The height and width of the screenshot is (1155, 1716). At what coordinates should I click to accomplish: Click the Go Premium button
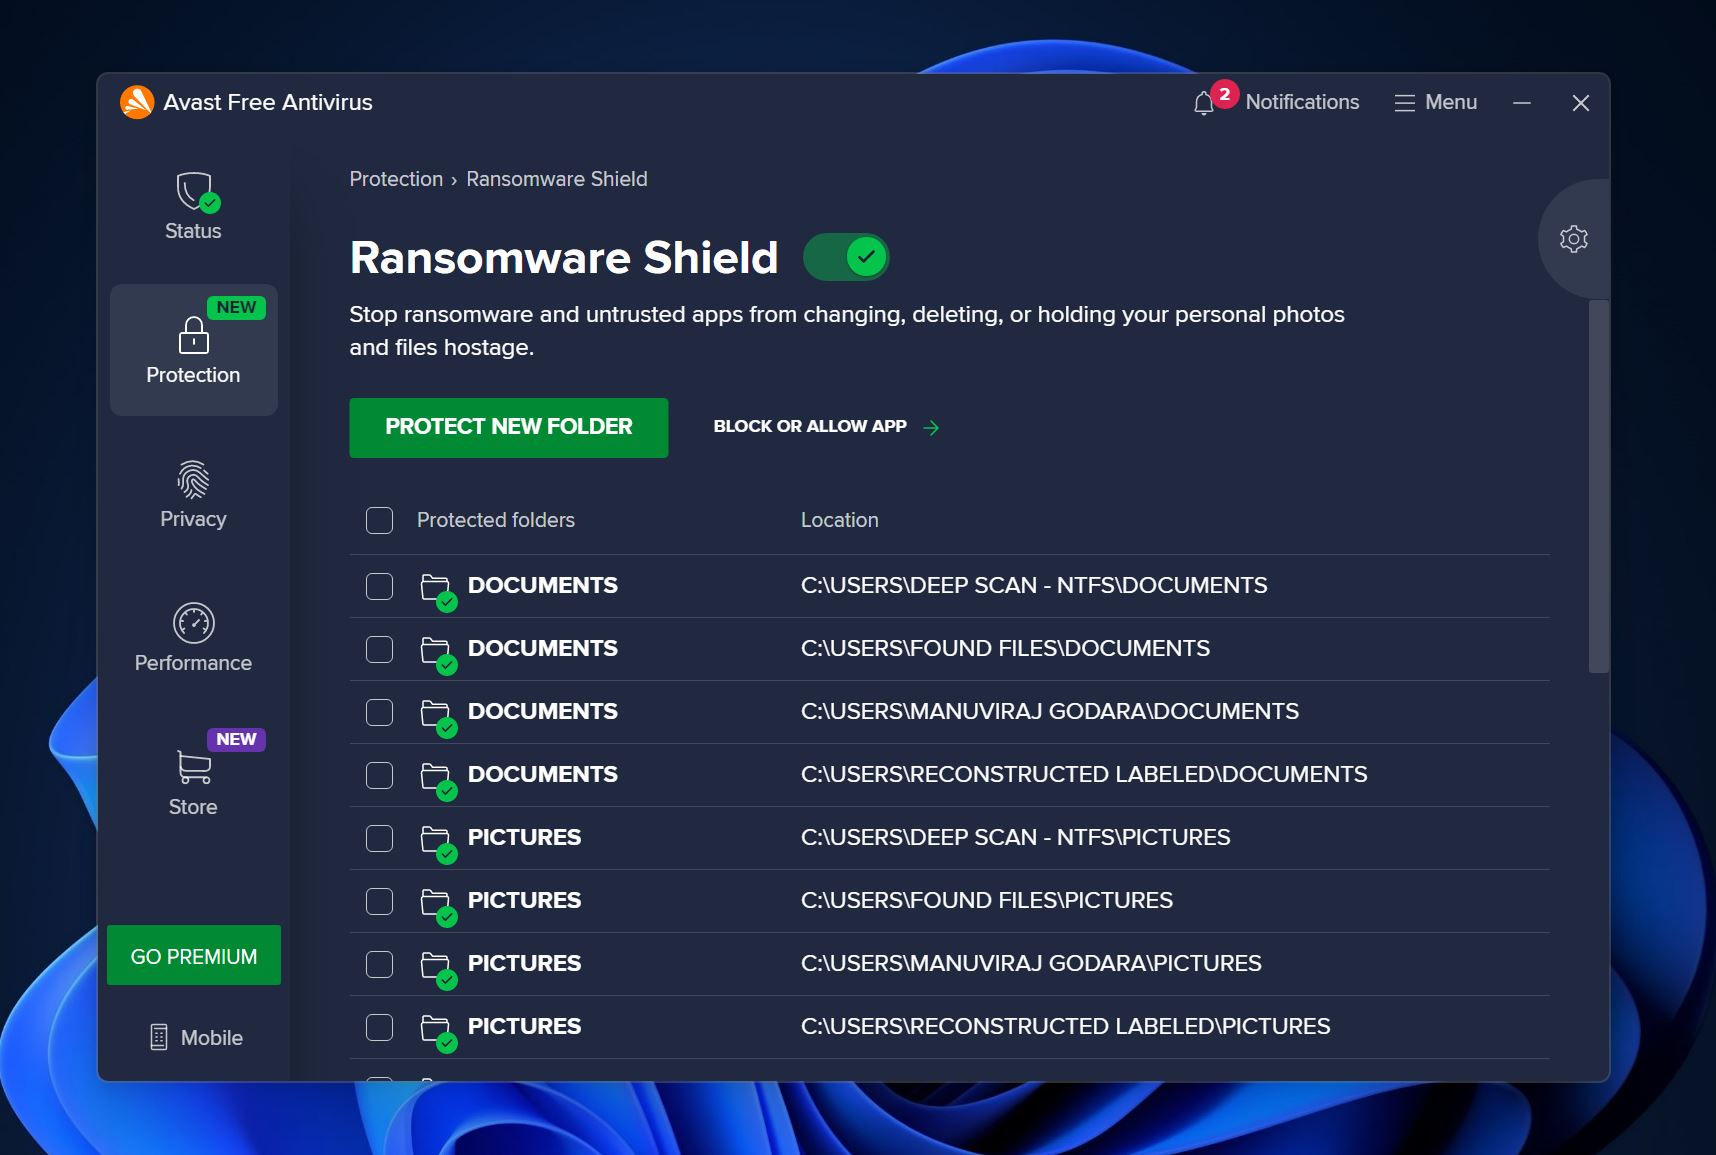tap(194, 956)
